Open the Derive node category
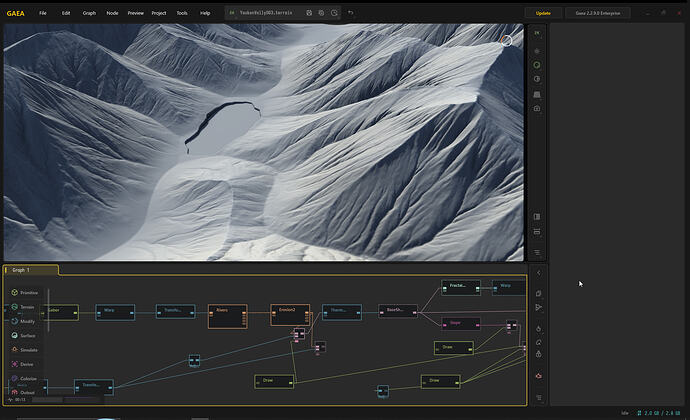The height and width of the screenshot is (420, 690). (22, 364)
